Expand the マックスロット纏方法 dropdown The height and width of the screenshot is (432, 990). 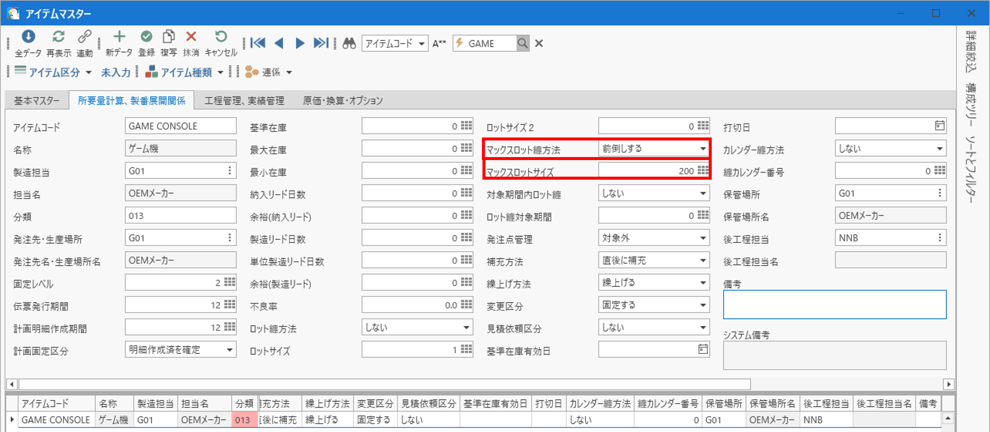pos(703,148)
